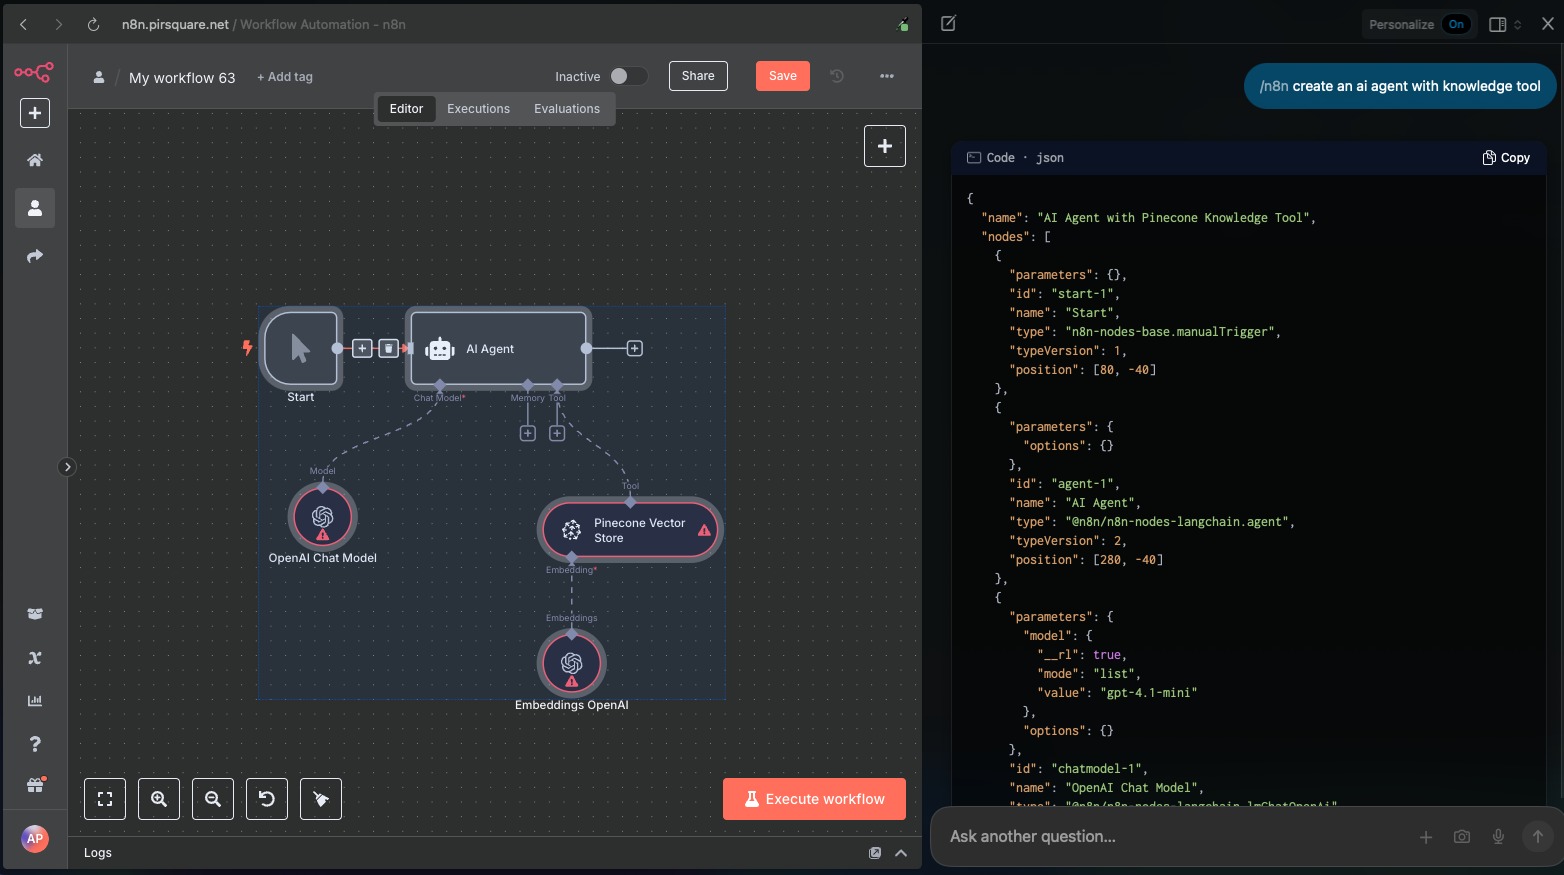Switch to the Executions tab
1564x875 pixels.
pos(478,109)
